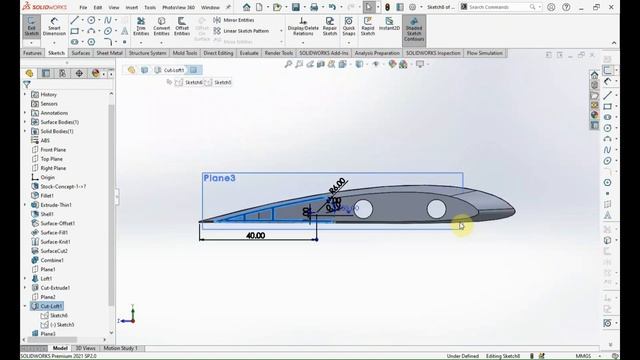The image size is (640, 360).
Task: Expand the Solid Bodies(1) node
Action: (x=25, y=131)
